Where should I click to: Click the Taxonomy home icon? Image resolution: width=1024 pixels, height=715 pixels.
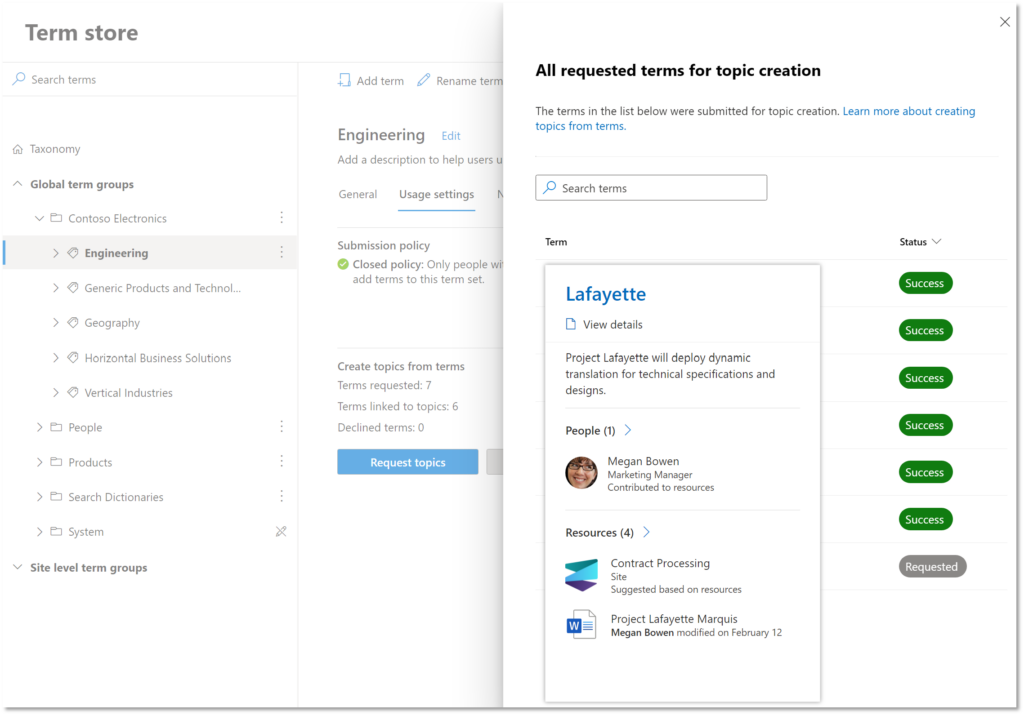pyautogui.click(x=18, y=148)
